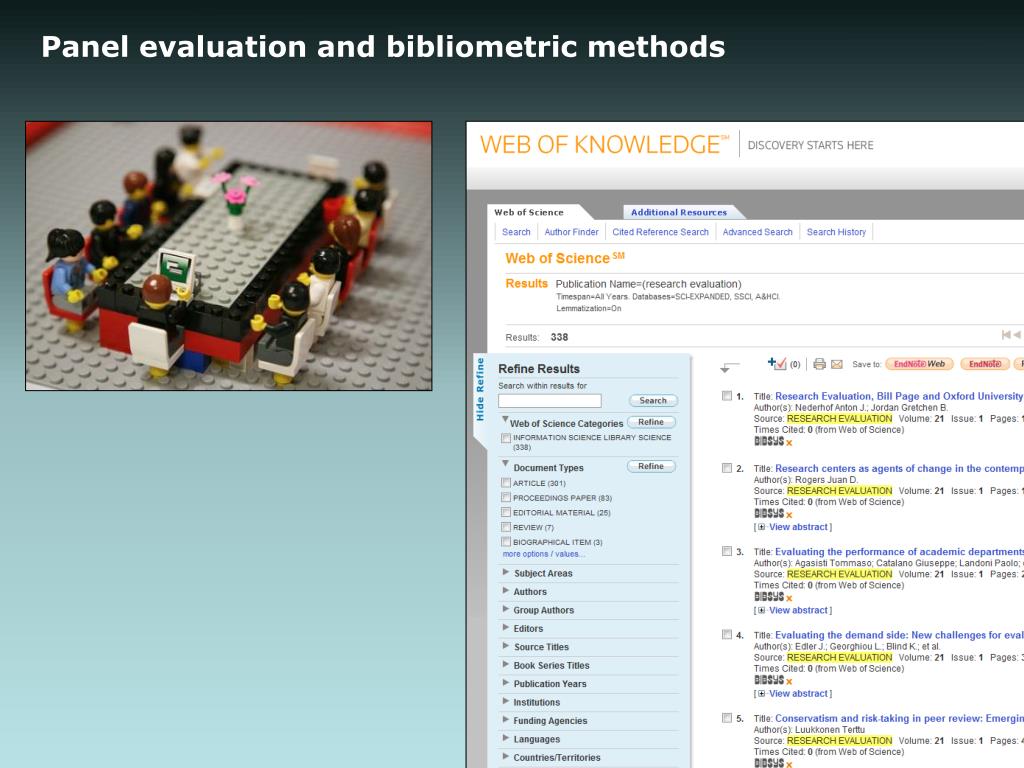This screenshot has width=1024, height=768.
Task: Open the LEGO meeting photo thumbnail
Action: [229, 256]
